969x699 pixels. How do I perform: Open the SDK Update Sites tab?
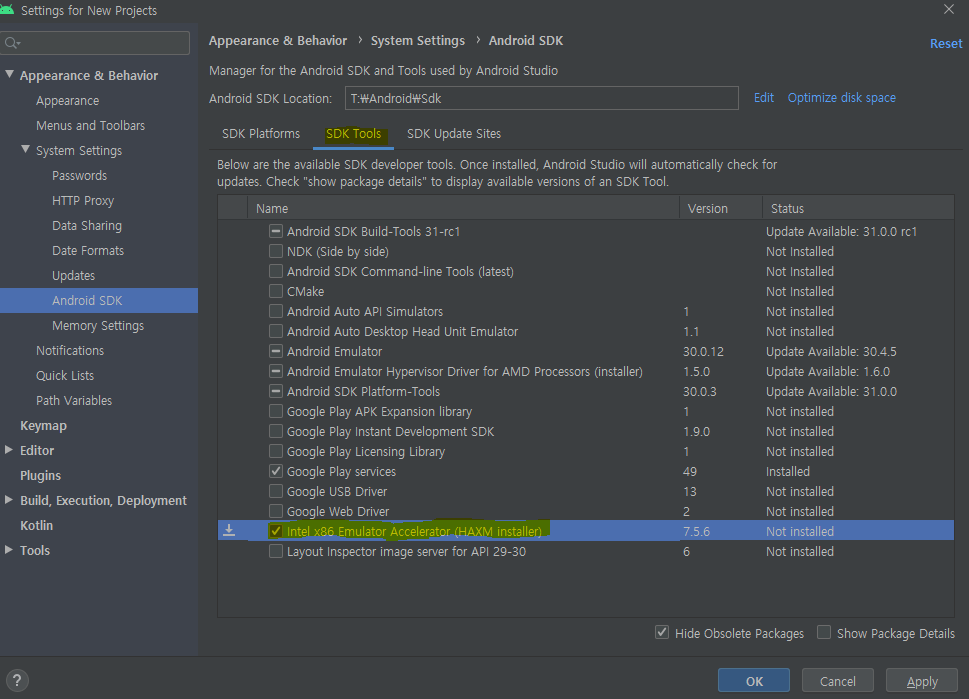454,133
